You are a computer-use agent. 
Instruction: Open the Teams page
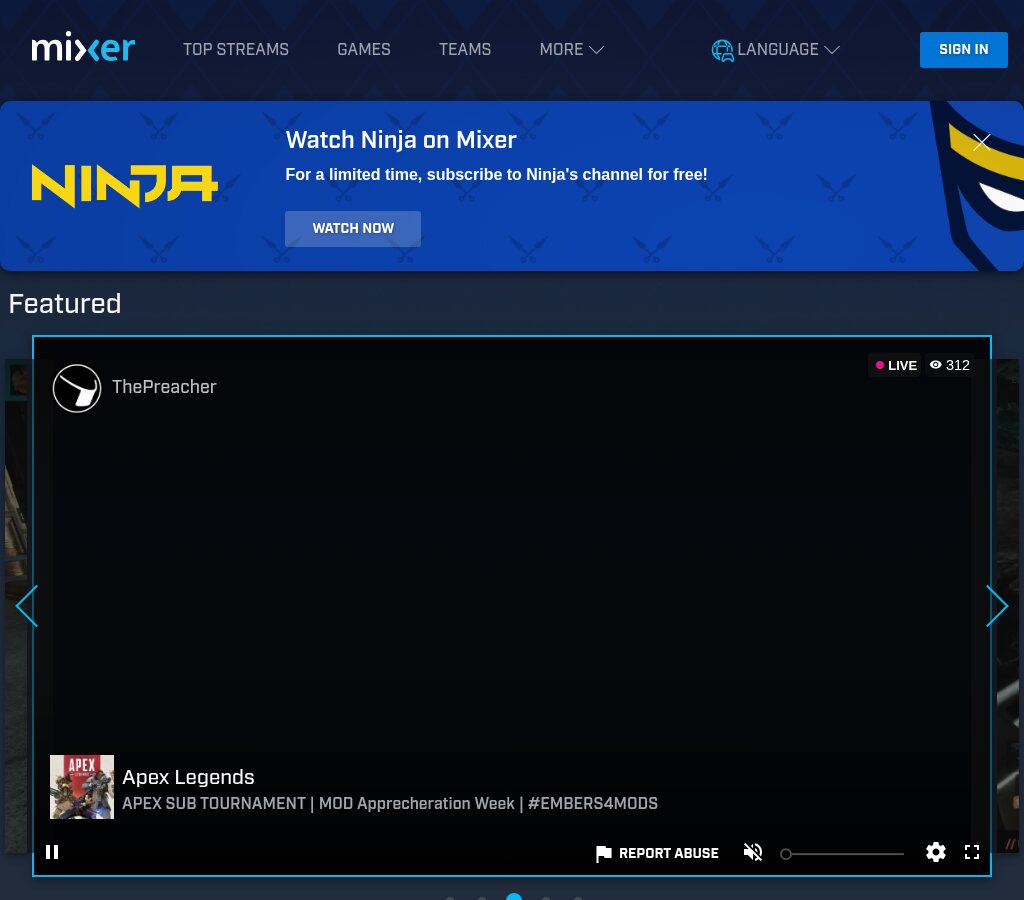coord(465,50)
